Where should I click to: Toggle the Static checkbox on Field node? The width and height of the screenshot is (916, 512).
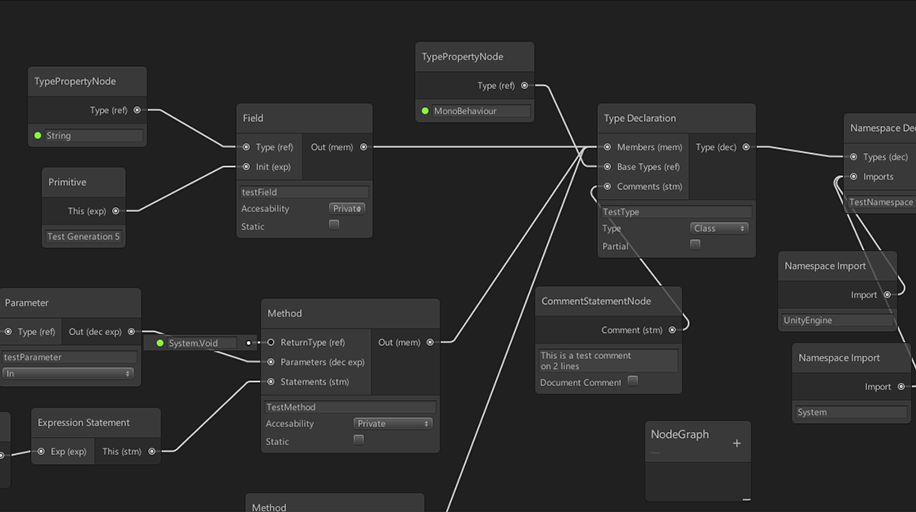click(334, 225)
